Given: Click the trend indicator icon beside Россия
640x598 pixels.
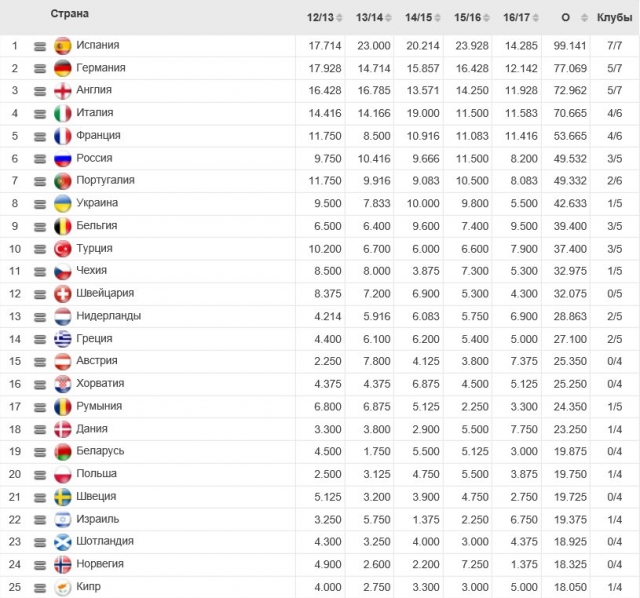Looking at the screenshot, I should click(x=40, y=158).
